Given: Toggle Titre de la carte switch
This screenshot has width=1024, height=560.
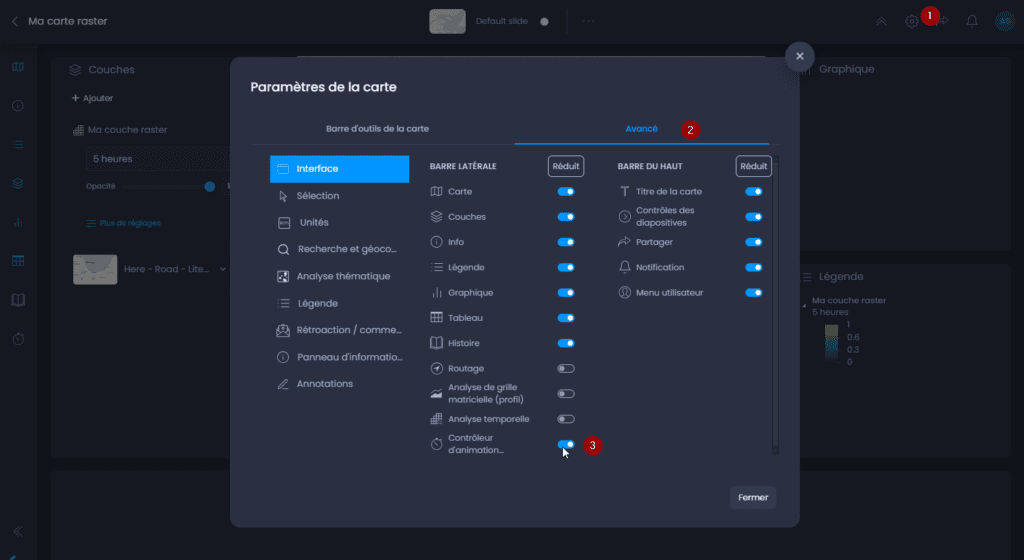Looking at the screenshot, I should pos(754,191).
